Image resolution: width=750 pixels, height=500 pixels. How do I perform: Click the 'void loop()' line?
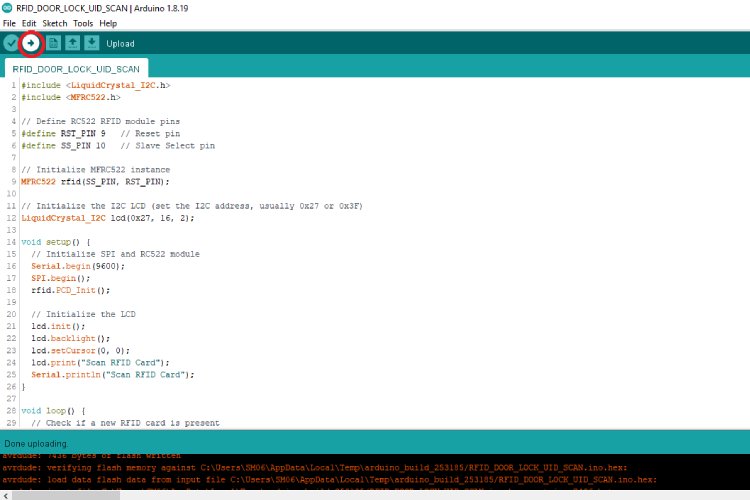(x=53, y=411)
